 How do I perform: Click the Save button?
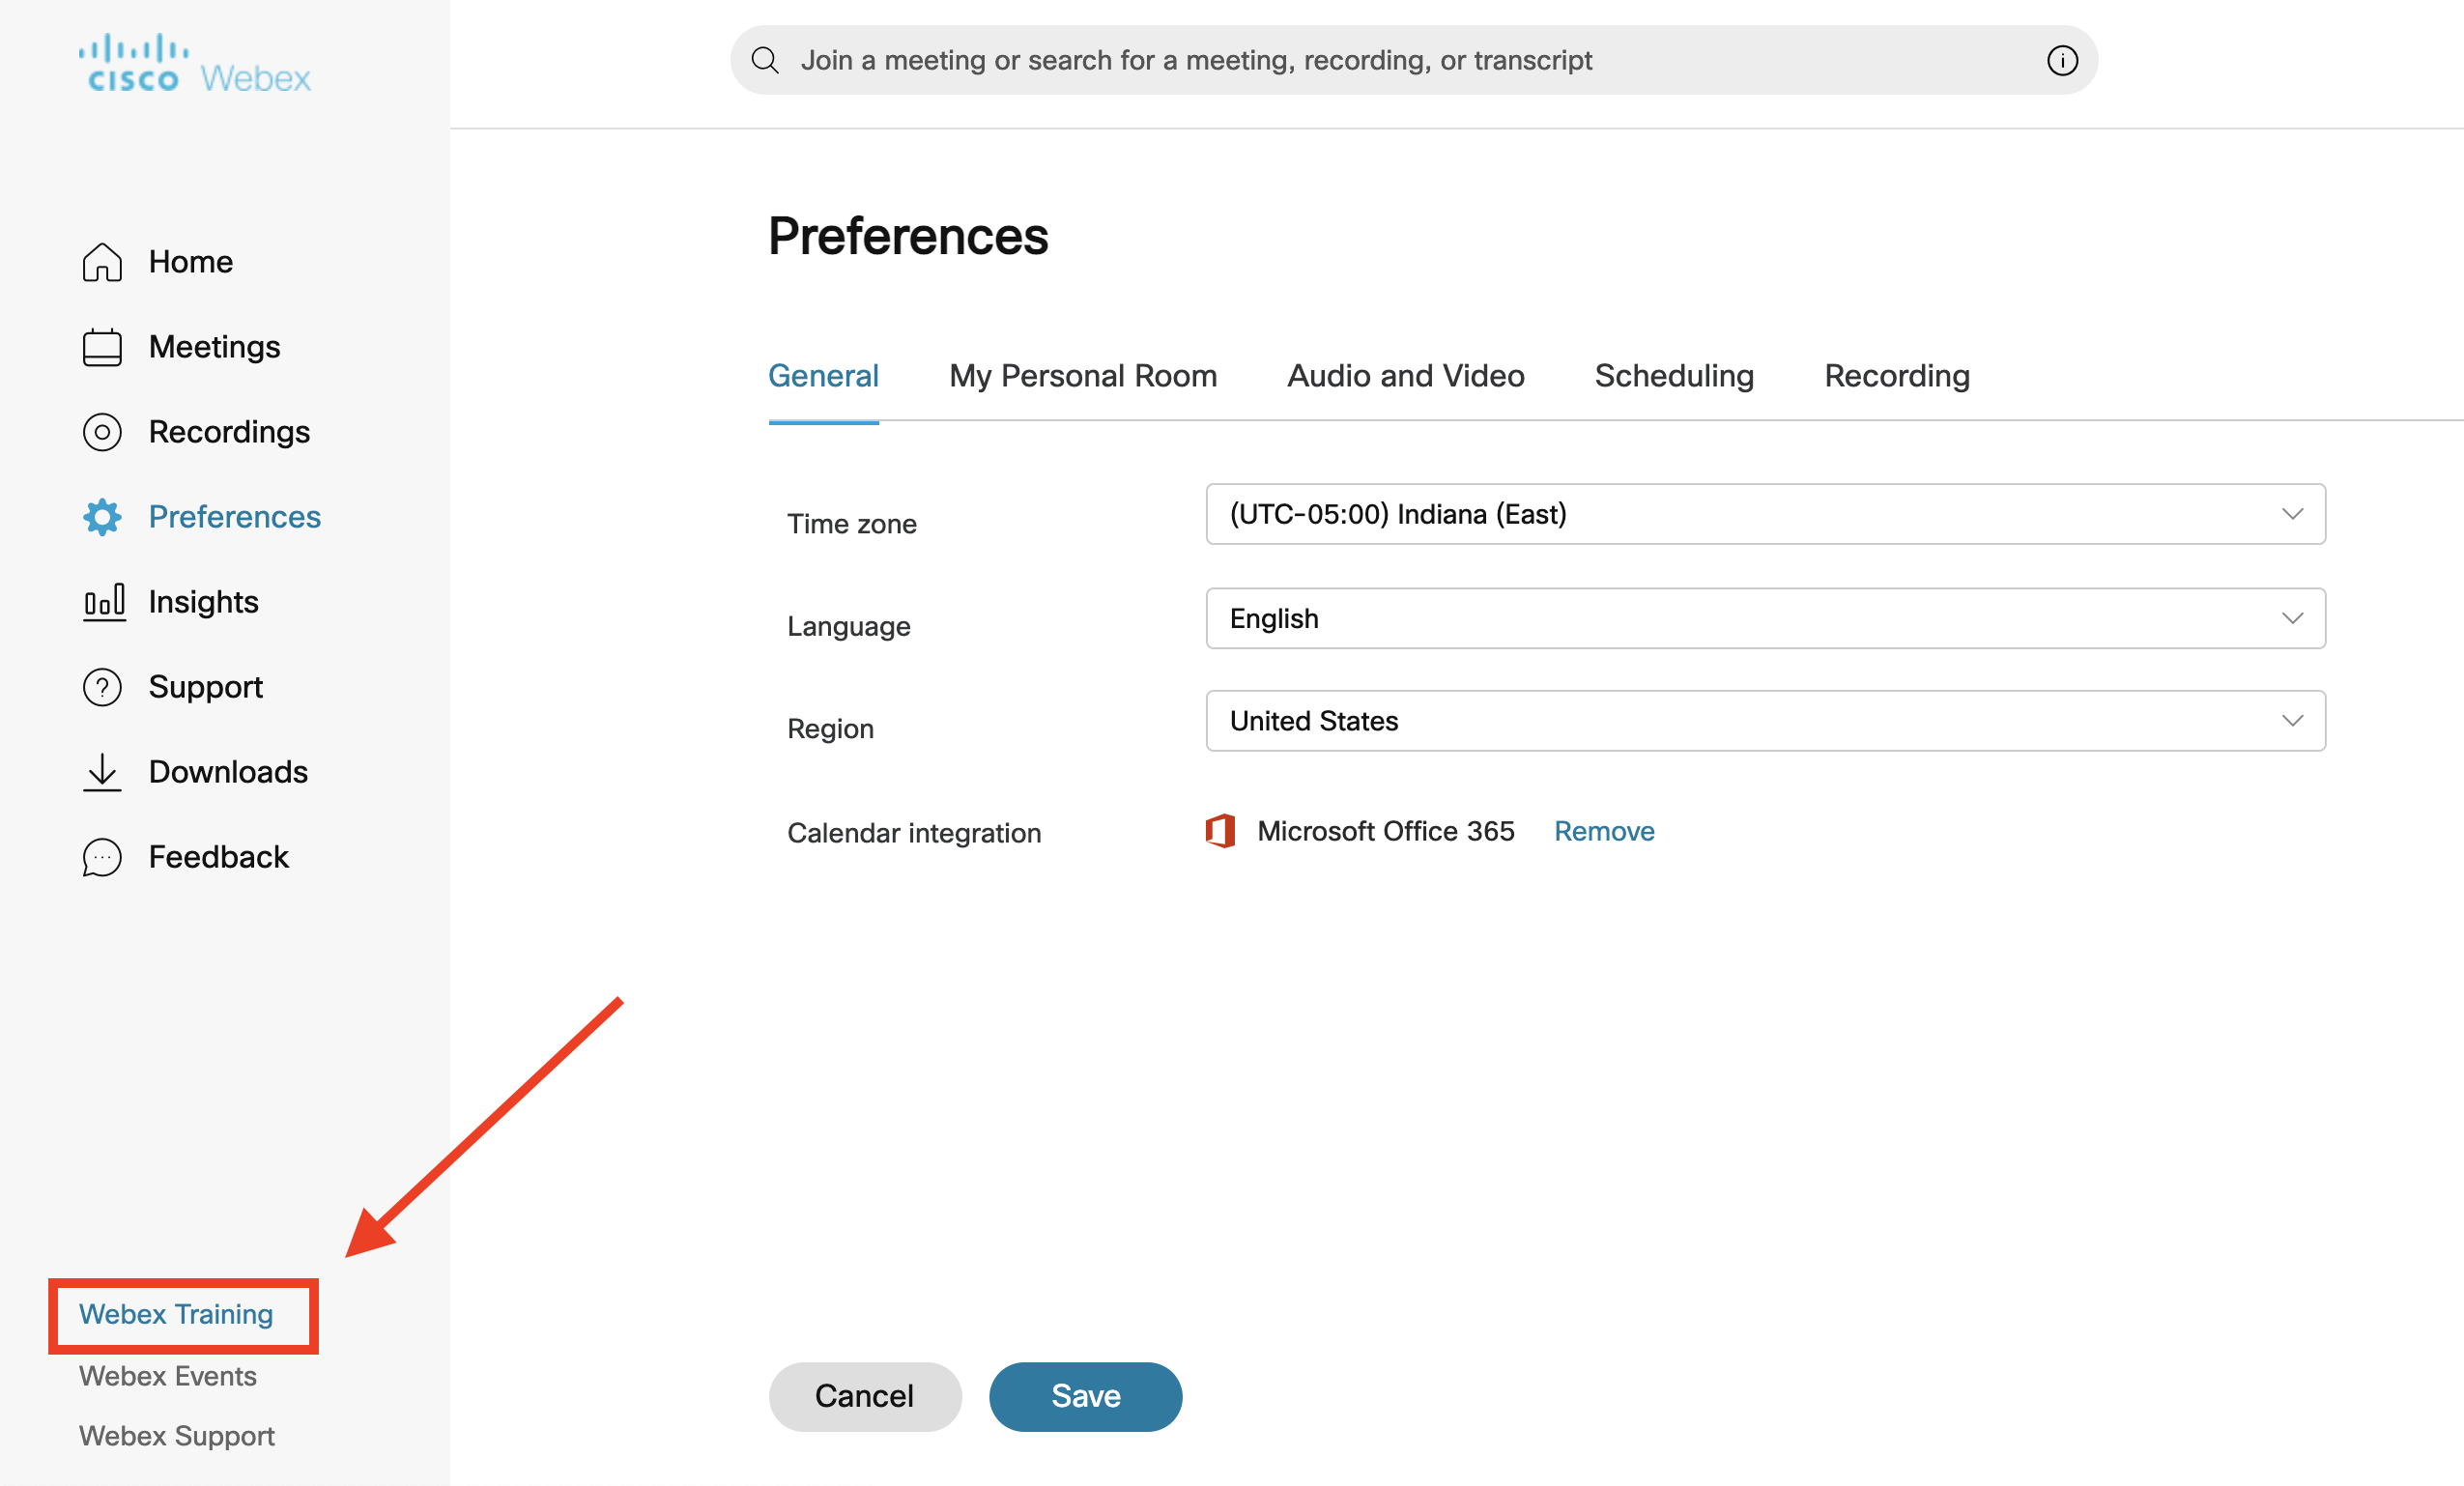[x=1085, y=1396]
